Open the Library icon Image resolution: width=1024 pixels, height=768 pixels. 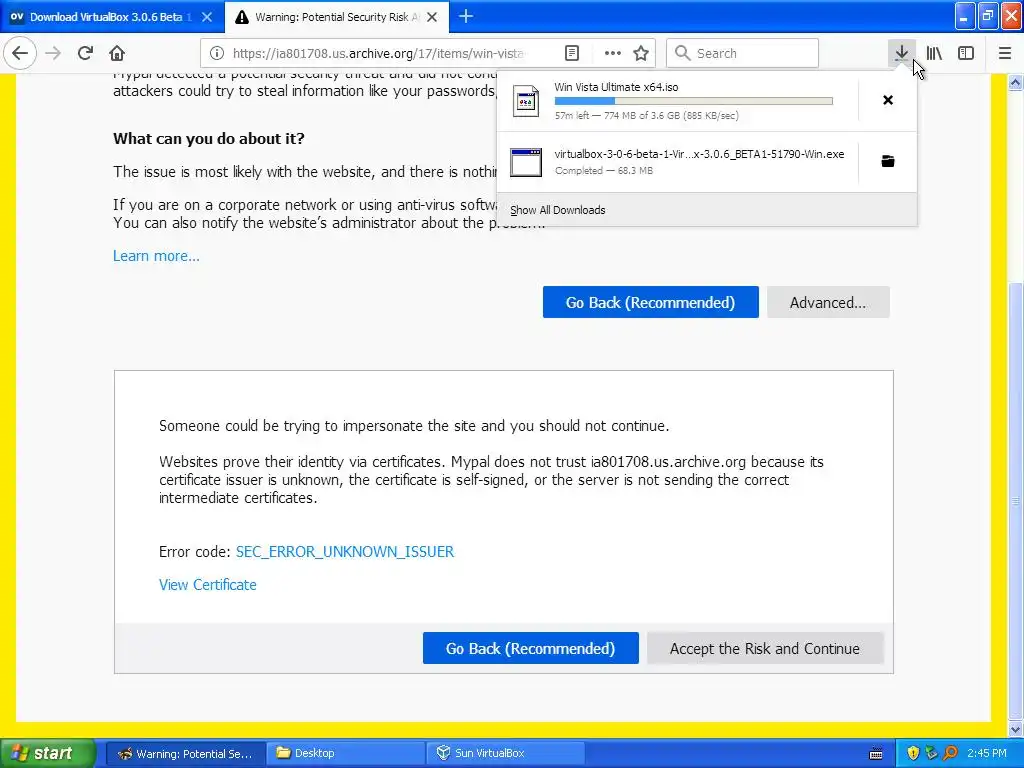[934, 53]
